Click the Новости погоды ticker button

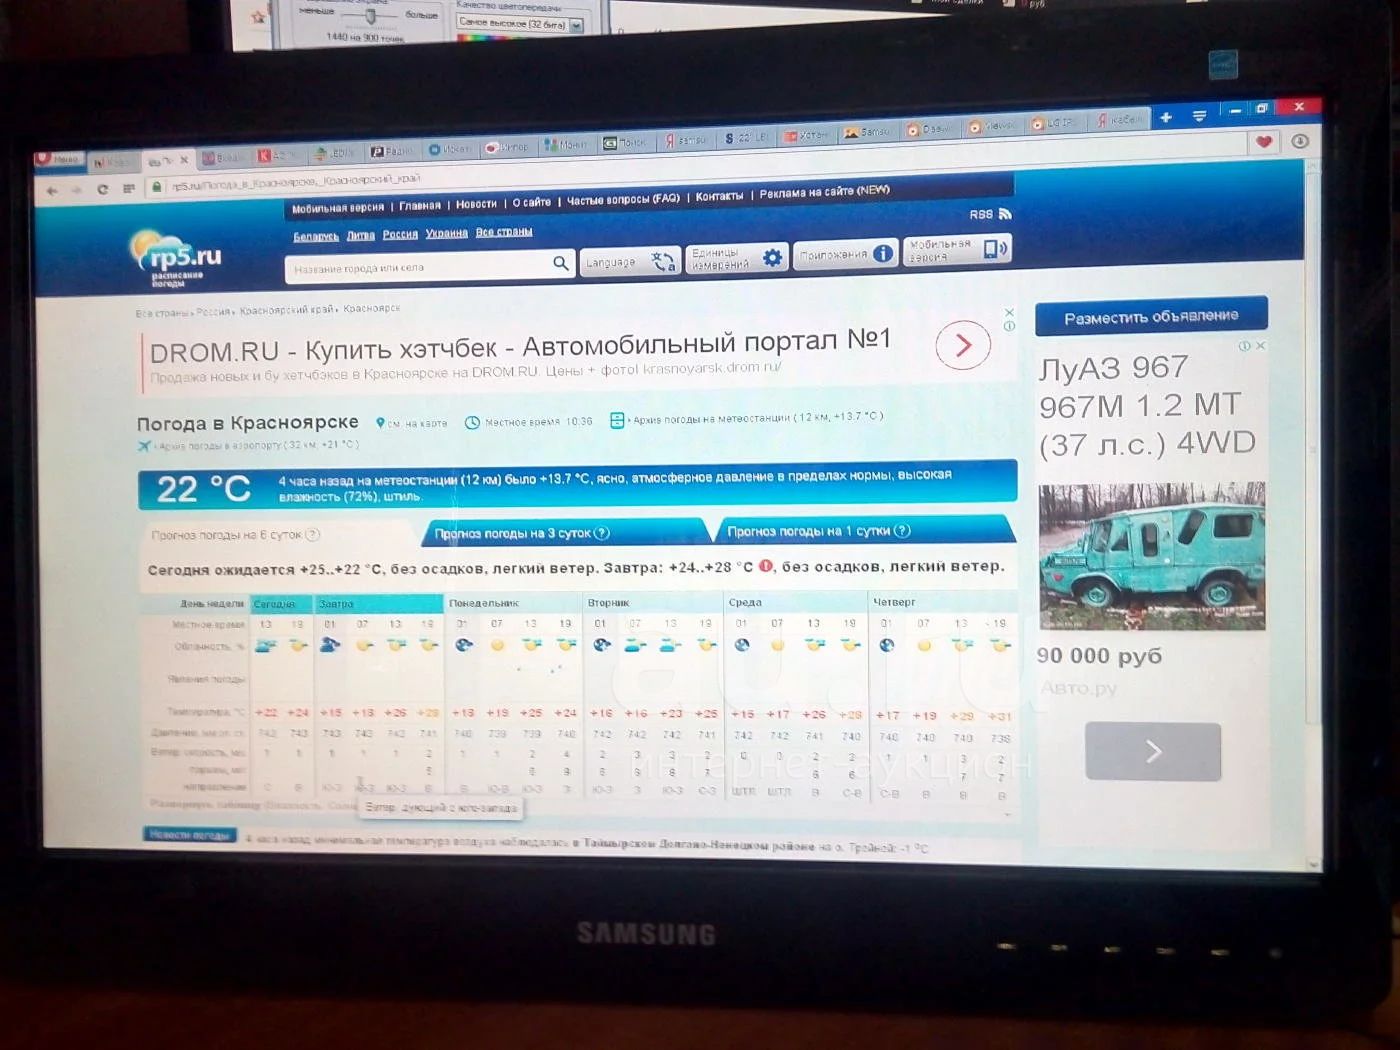coord(189,835)
